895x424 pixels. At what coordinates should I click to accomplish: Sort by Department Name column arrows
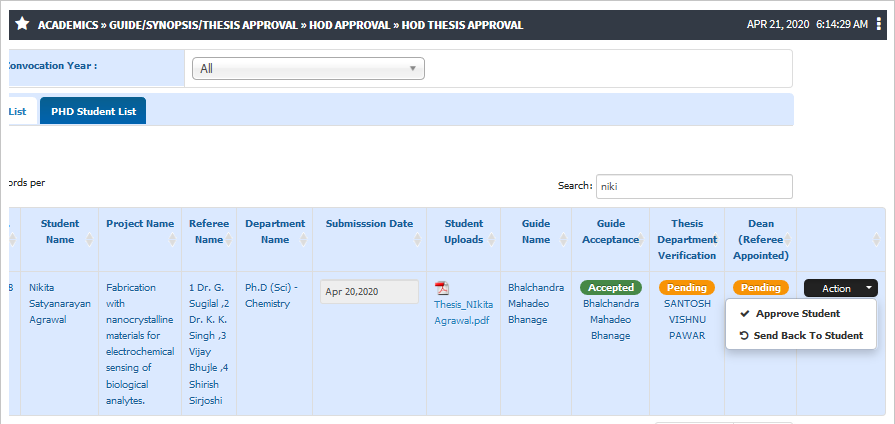click(303, 240)
